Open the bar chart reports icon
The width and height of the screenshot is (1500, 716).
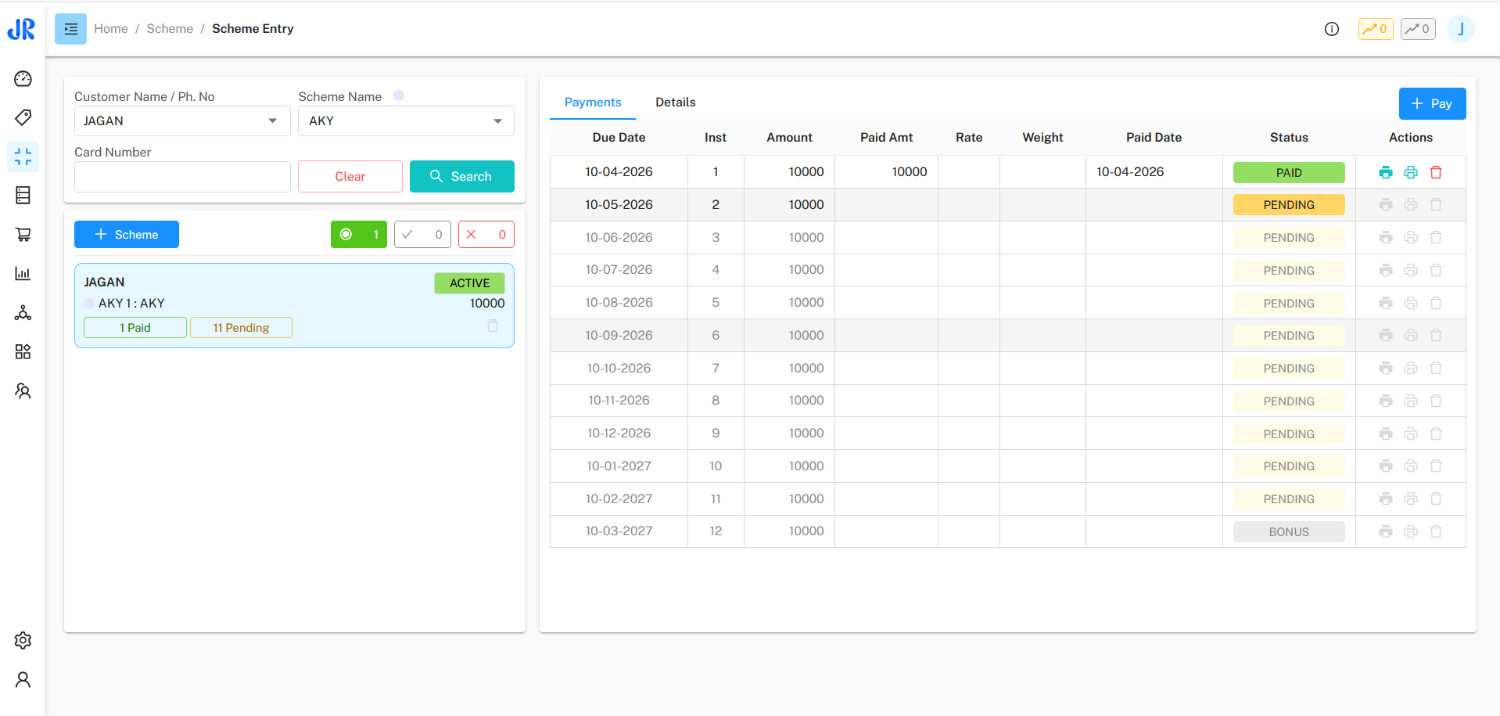[x=23, y=273]
